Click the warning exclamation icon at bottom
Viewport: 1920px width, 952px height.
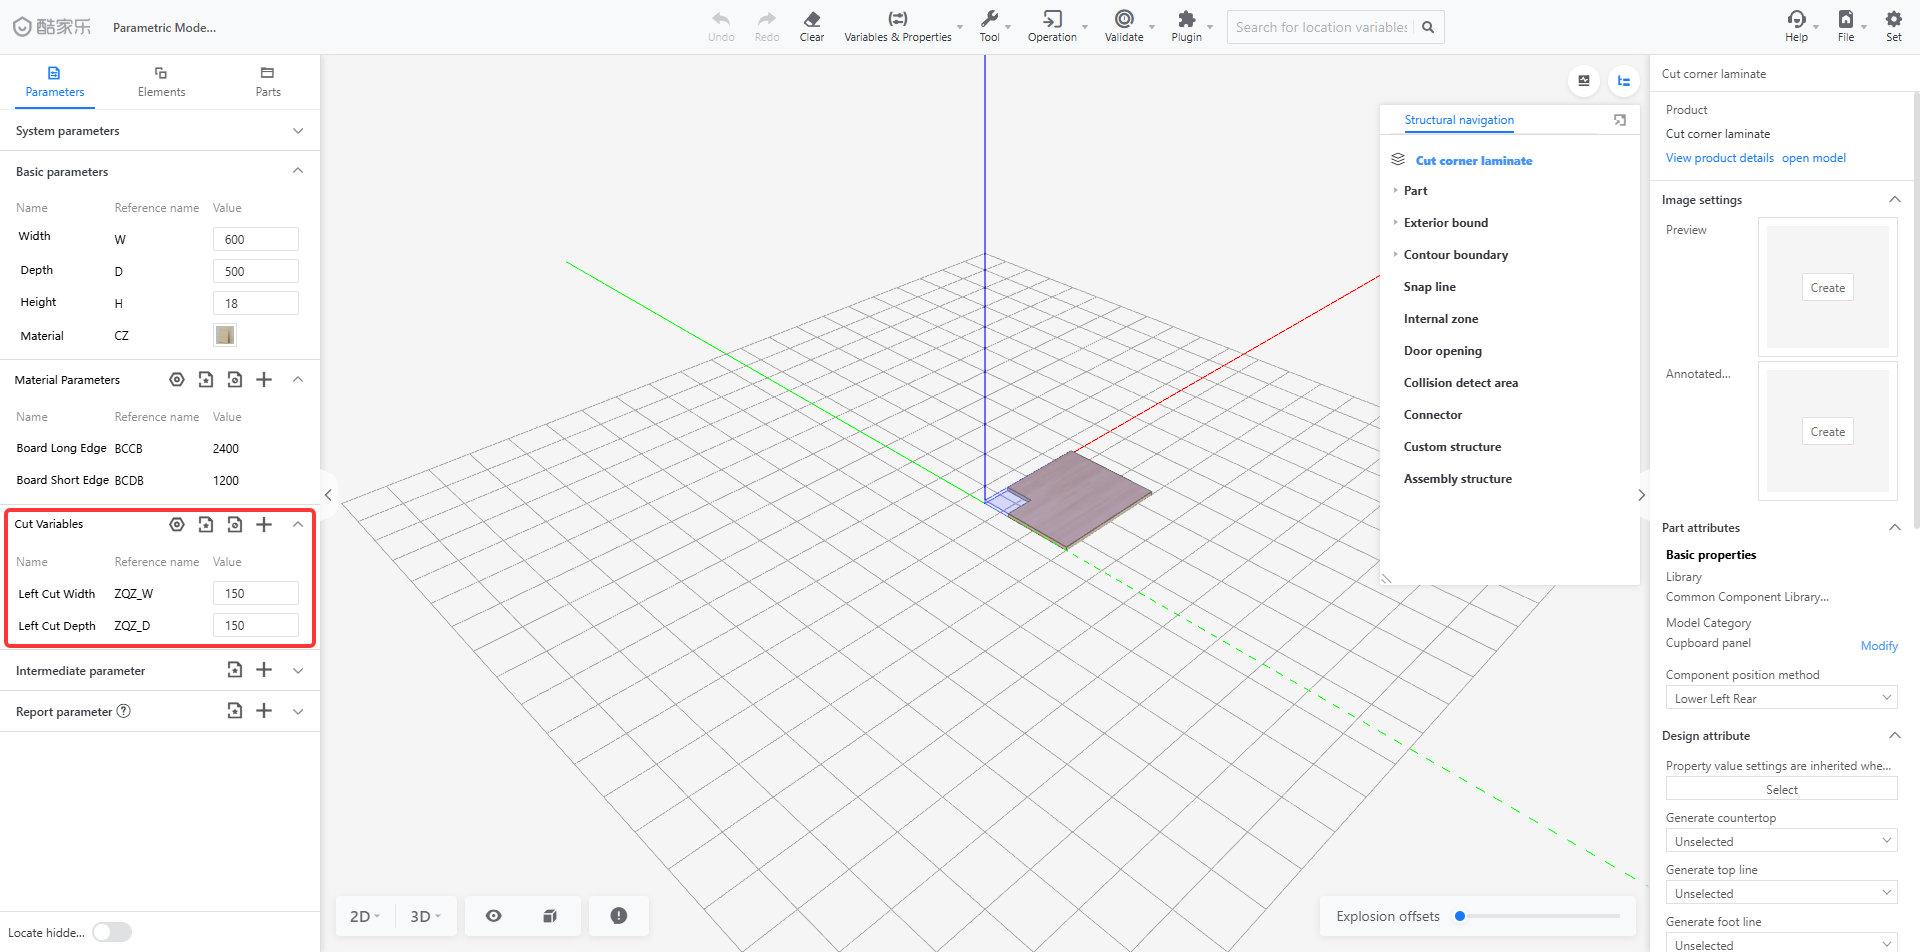click(619, 916)
